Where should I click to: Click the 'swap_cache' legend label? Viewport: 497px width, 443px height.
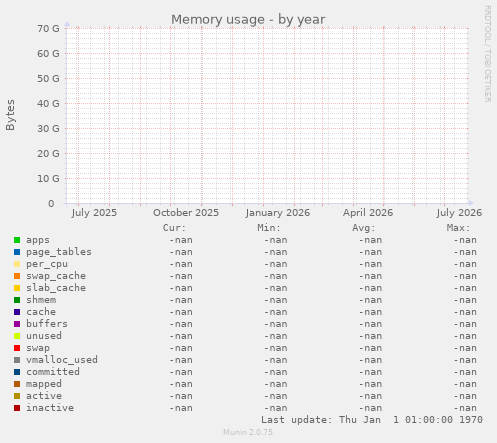point(56,276)
